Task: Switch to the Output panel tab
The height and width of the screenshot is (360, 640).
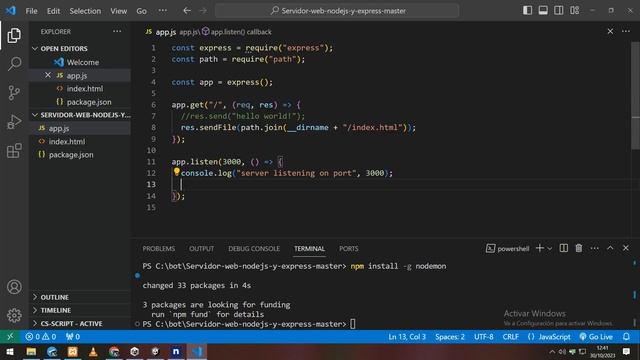Action: [x=201, y=249]
